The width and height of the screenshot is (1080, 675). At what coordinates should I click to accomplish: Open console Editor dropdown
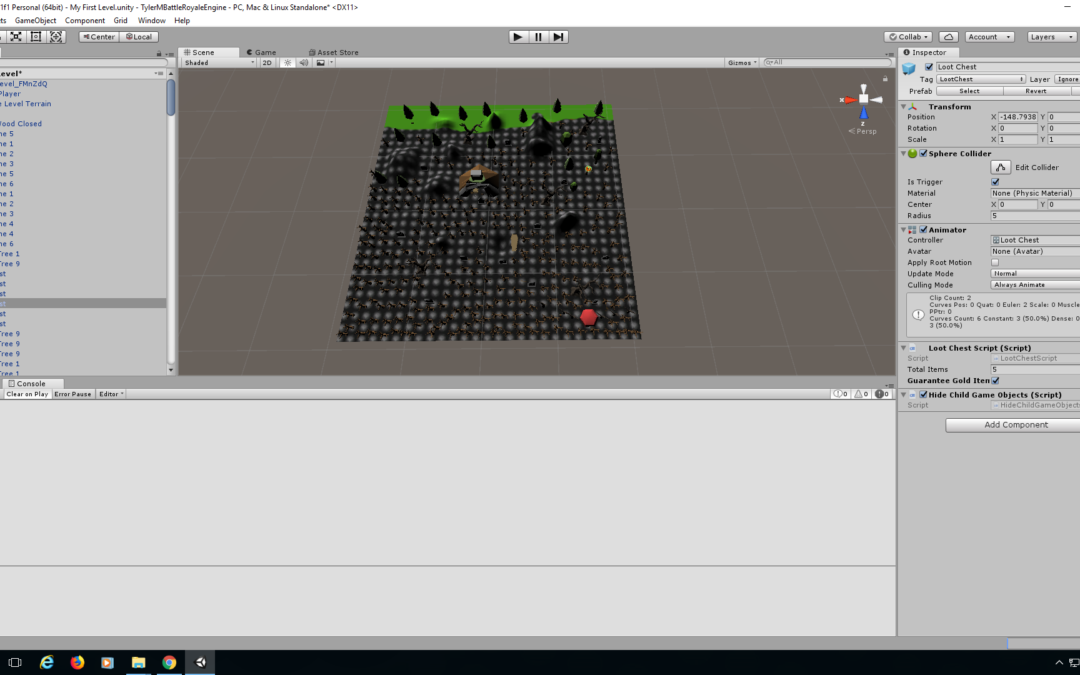pos(111,394)
